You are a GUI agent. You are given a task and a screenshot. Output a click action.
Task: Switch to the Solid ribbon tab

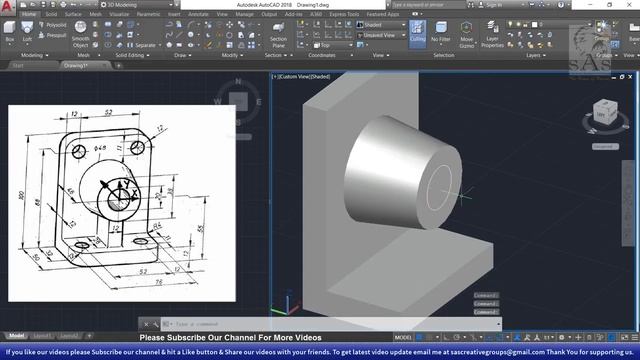[51, 14]
